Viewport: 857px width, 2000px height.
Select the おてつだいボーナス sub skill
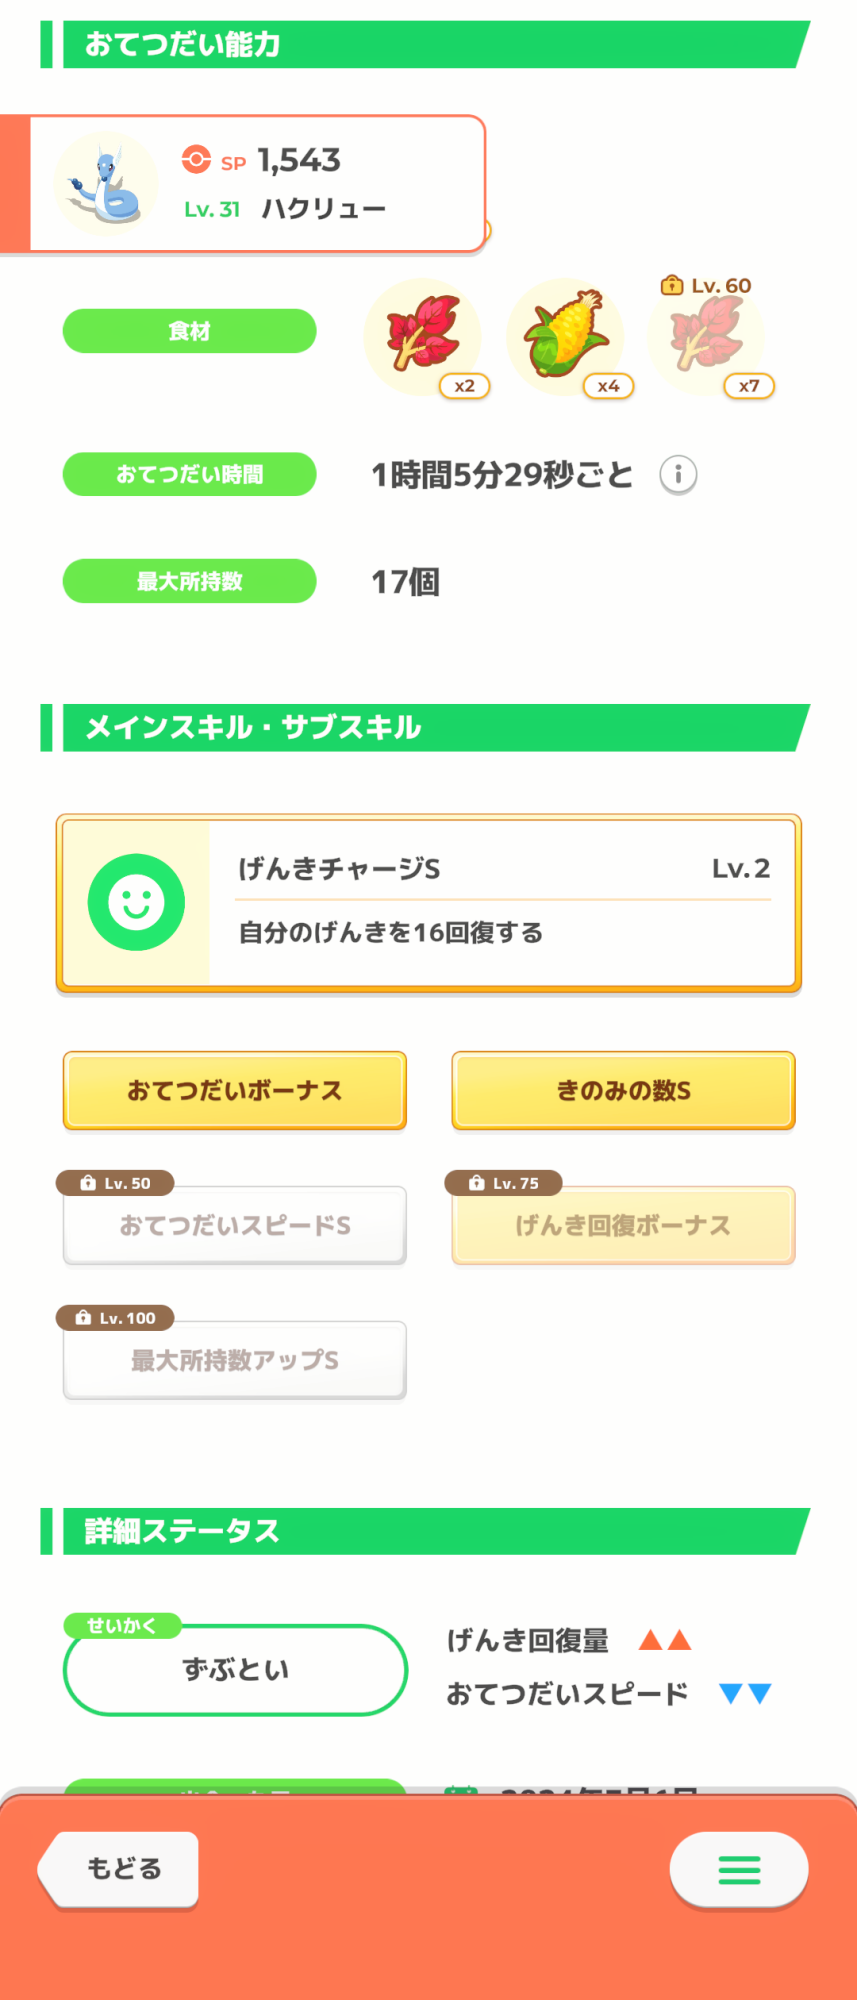click(235, 1090)
